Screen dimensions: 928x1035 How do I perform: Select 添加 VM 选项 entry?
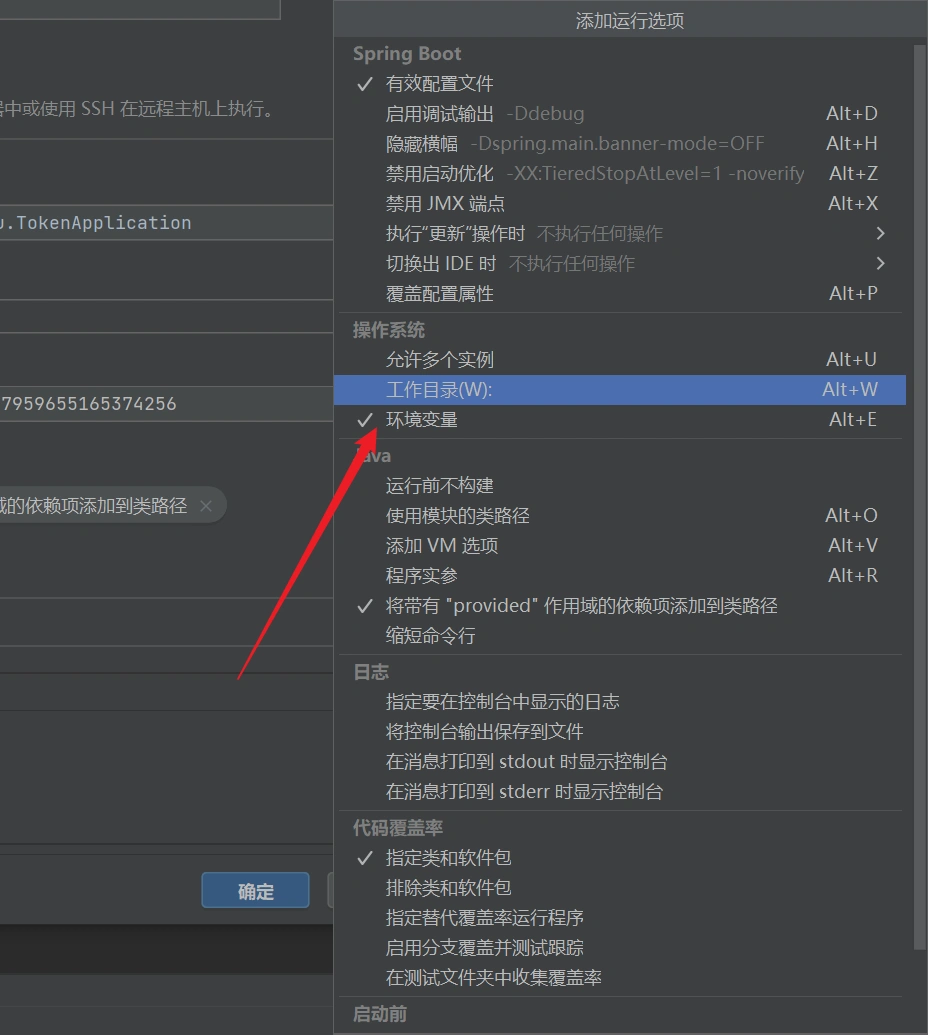441,546
